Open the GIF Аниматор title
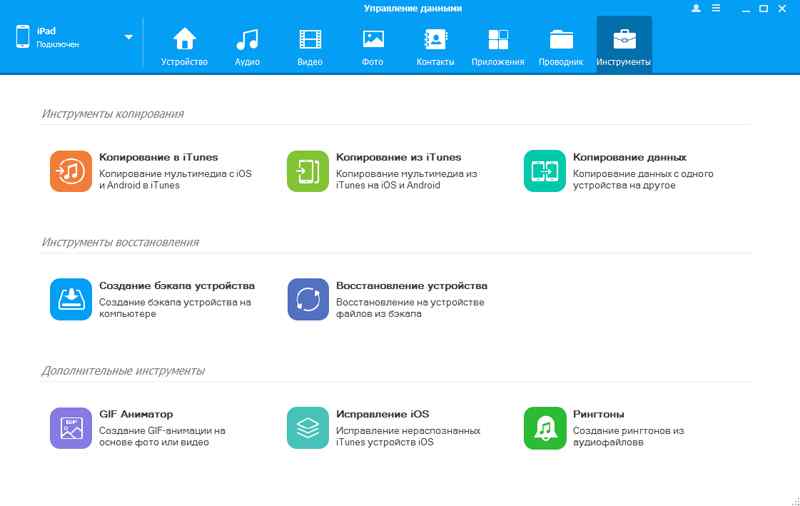Image resolution: width=800 pixels, height=506 pixels. pos(136,414)
